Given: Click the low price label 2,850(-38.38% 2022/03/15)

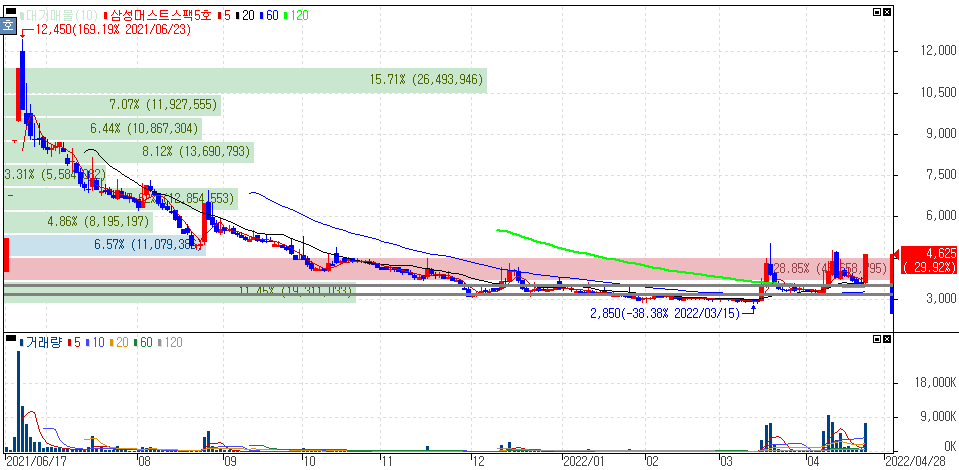Looking at the screenshot, I should (665, 313).
